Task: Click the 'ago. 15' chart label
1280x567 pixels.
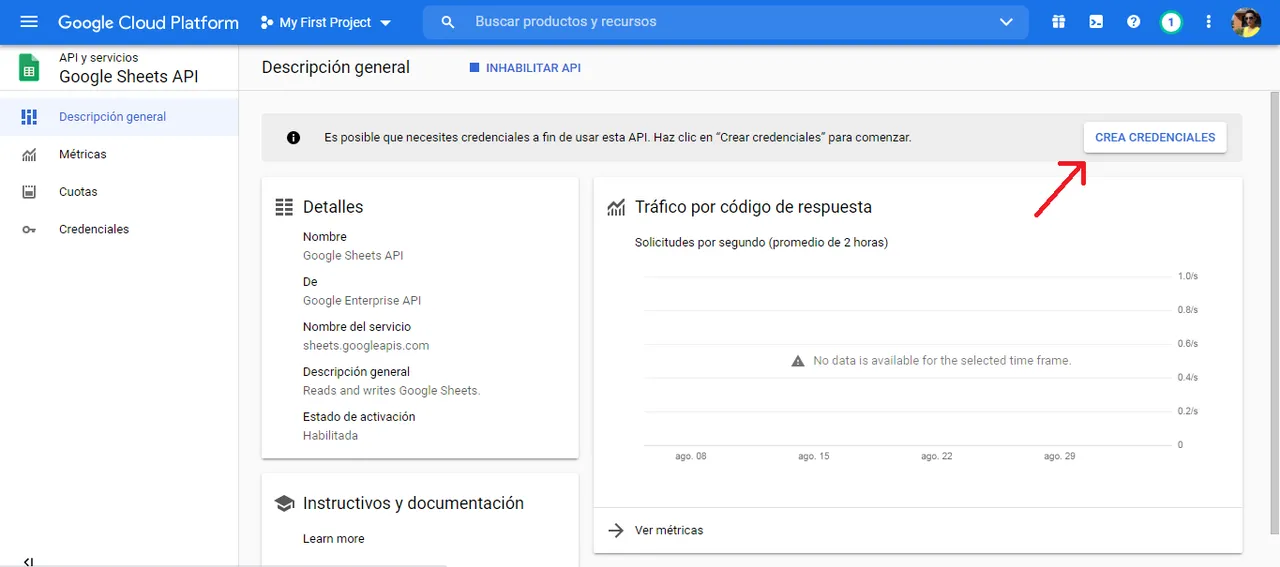Action: [x=814, y=456]
